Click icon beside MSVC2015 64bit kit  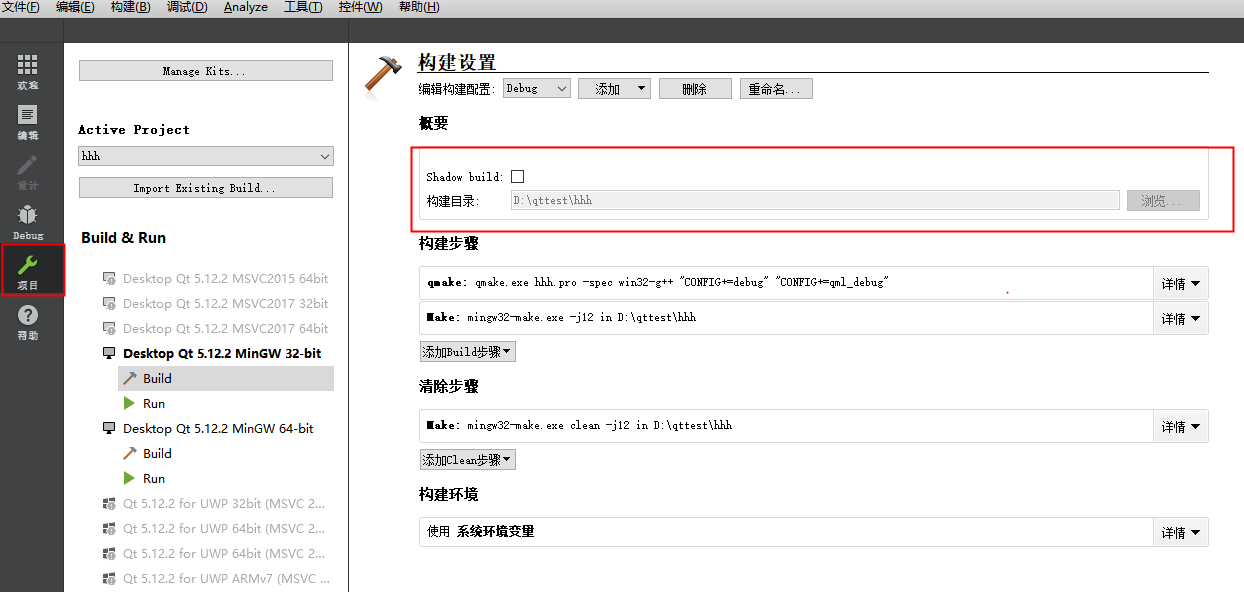[109, 279]
